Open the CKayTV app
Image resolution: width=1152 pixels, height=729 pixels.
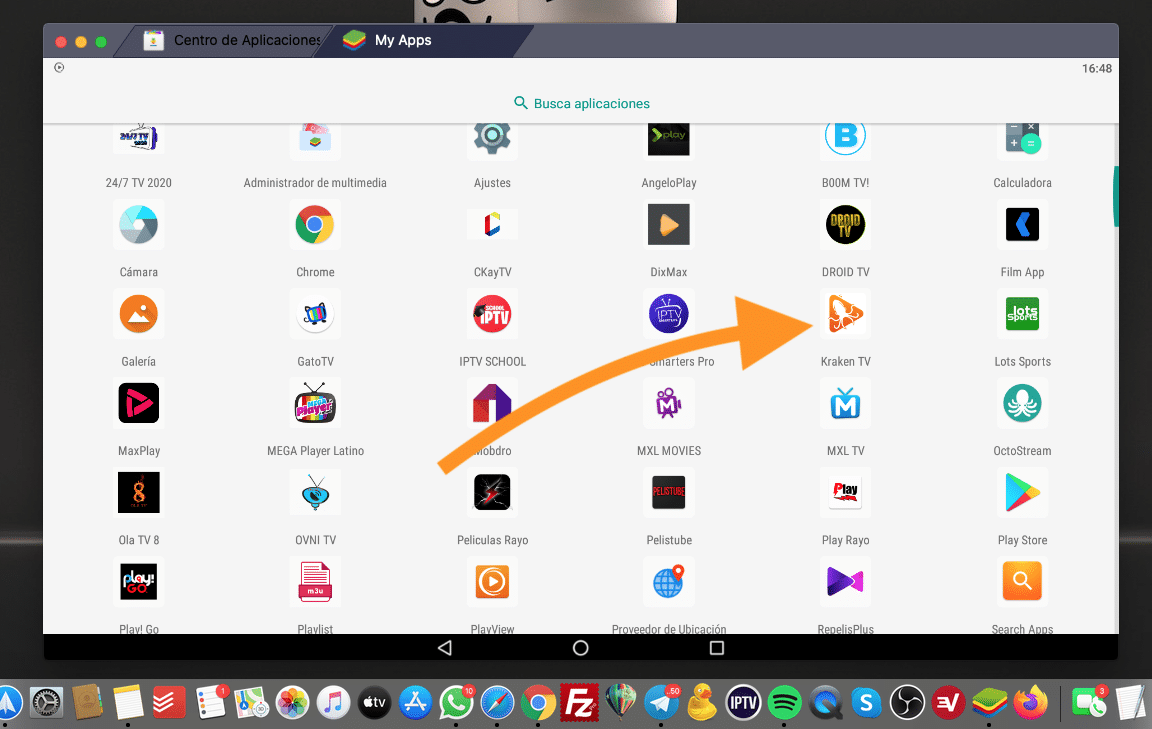(492, 225)
